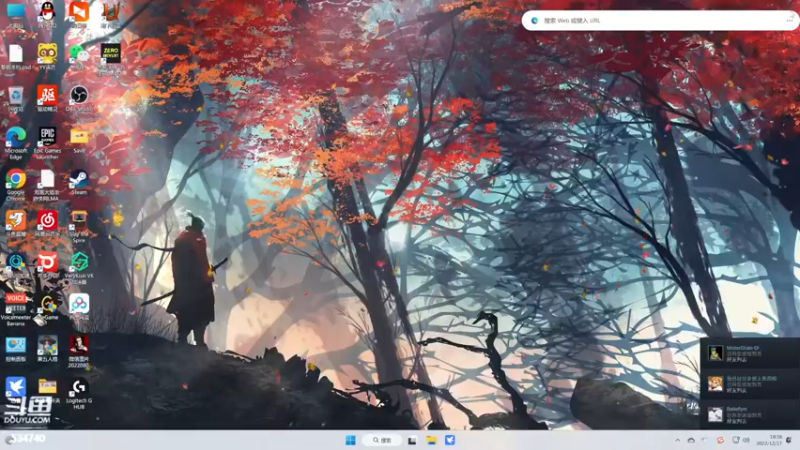Open the Douyu orange fish app shortcut
This screenshot has height=450, width=800.
(x=16, y=224)
